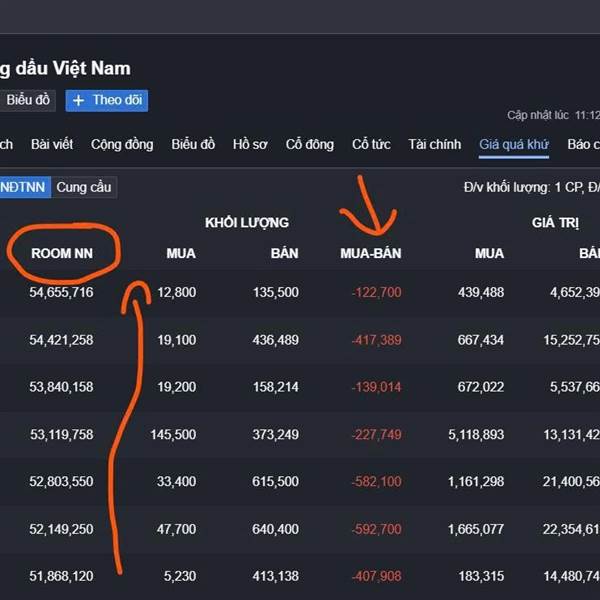The image size is (600, 600).
Task: Click the KHỐI LƯỢNG MUA column header
Action: click(x=181, y=253)
